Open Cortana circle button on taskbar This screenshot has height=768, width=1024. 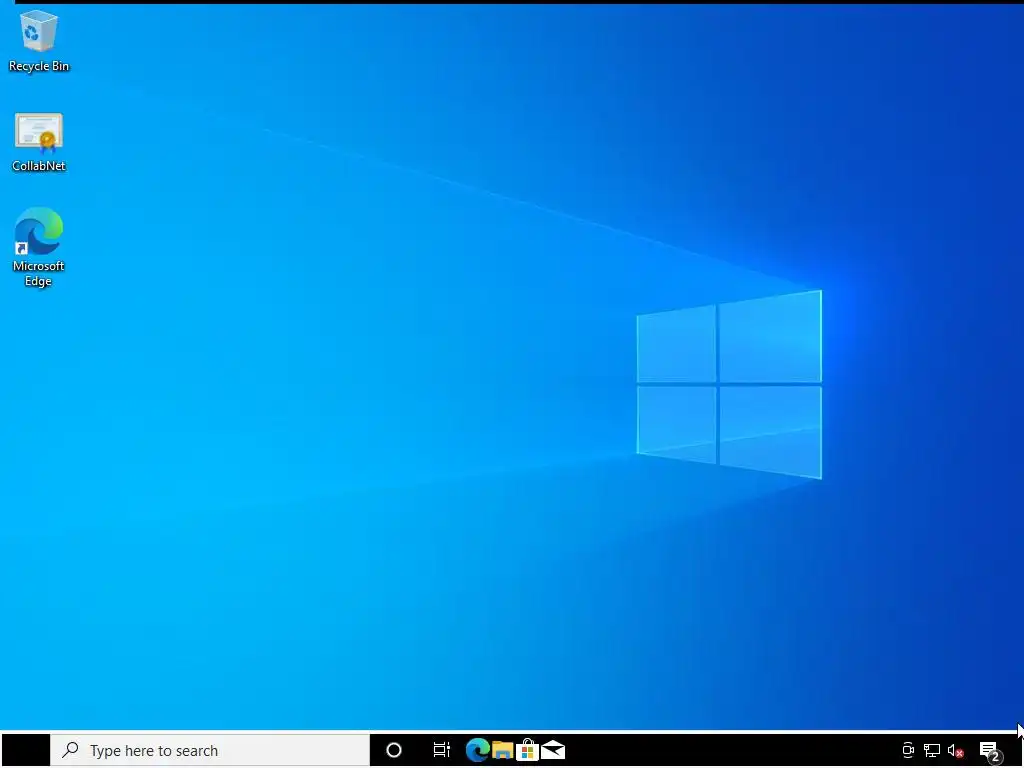click(x=394, y=750)
